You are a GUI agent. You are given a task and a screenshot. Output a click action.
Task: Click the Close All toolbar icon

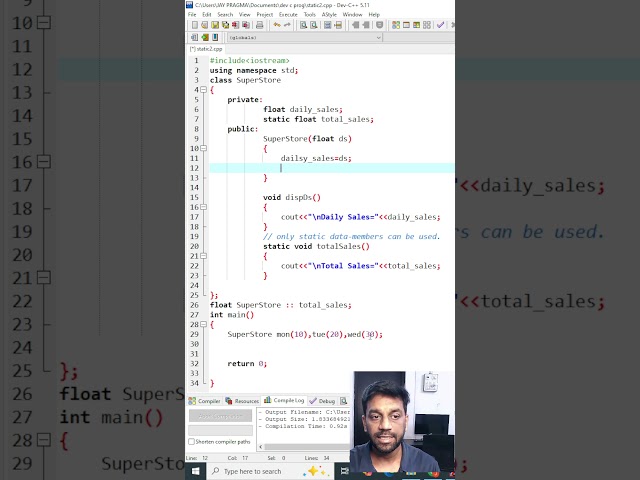click(246, 25)
